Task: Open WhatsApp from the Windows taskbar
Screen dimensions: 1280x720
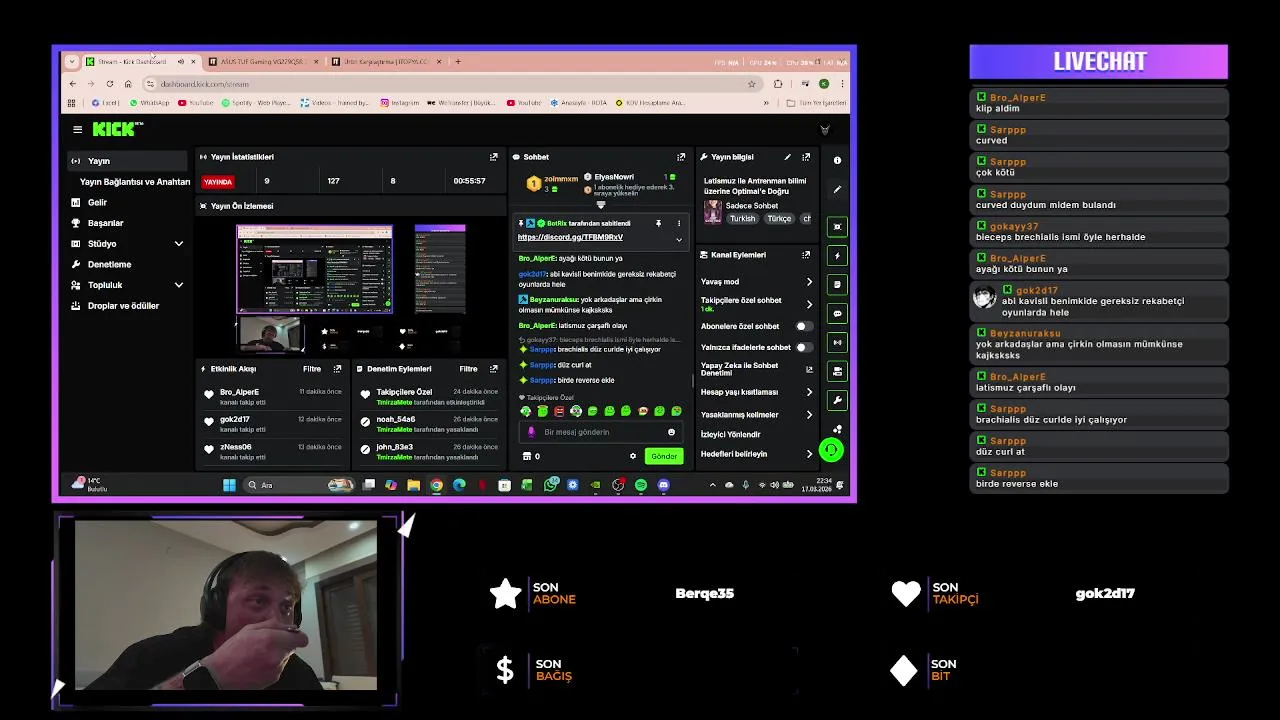Action: pyautogui.click(x=551, y=485)
